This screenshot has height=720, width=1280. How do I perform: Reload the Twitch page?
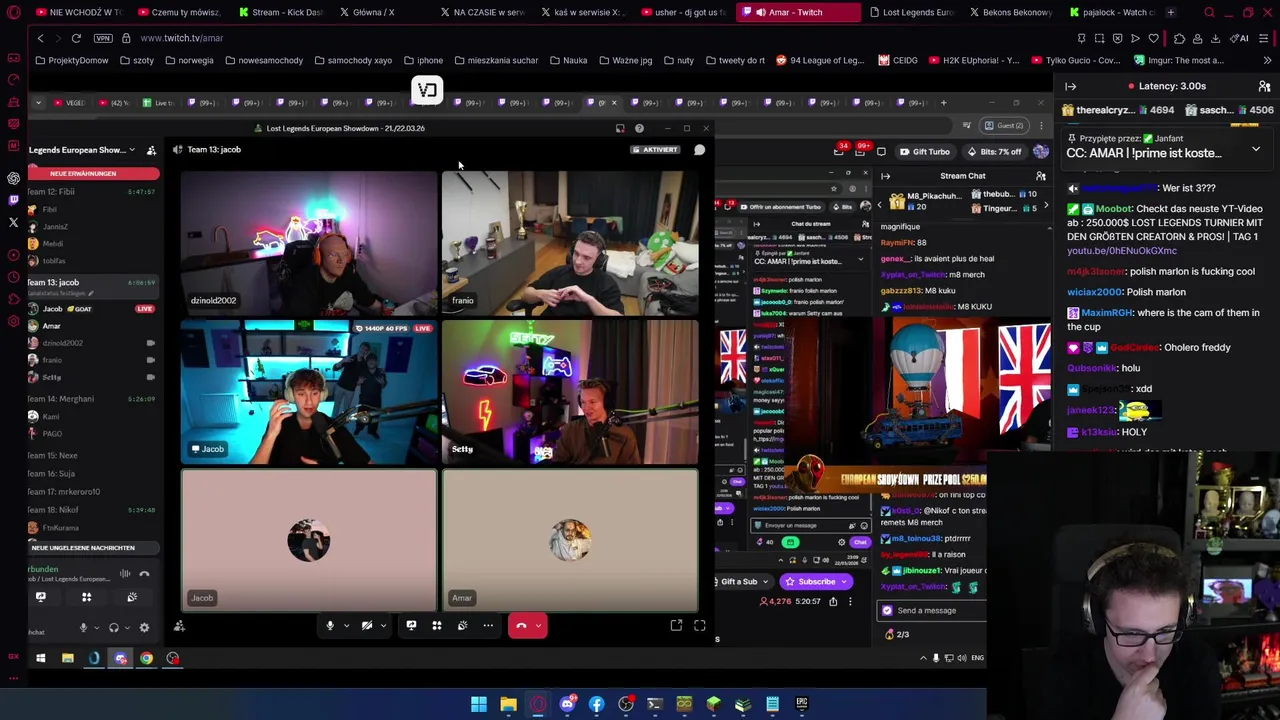(x=76, y=38)
